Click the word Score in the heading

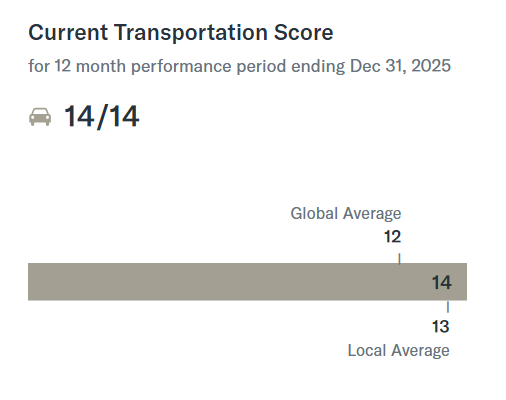[303, 32]
